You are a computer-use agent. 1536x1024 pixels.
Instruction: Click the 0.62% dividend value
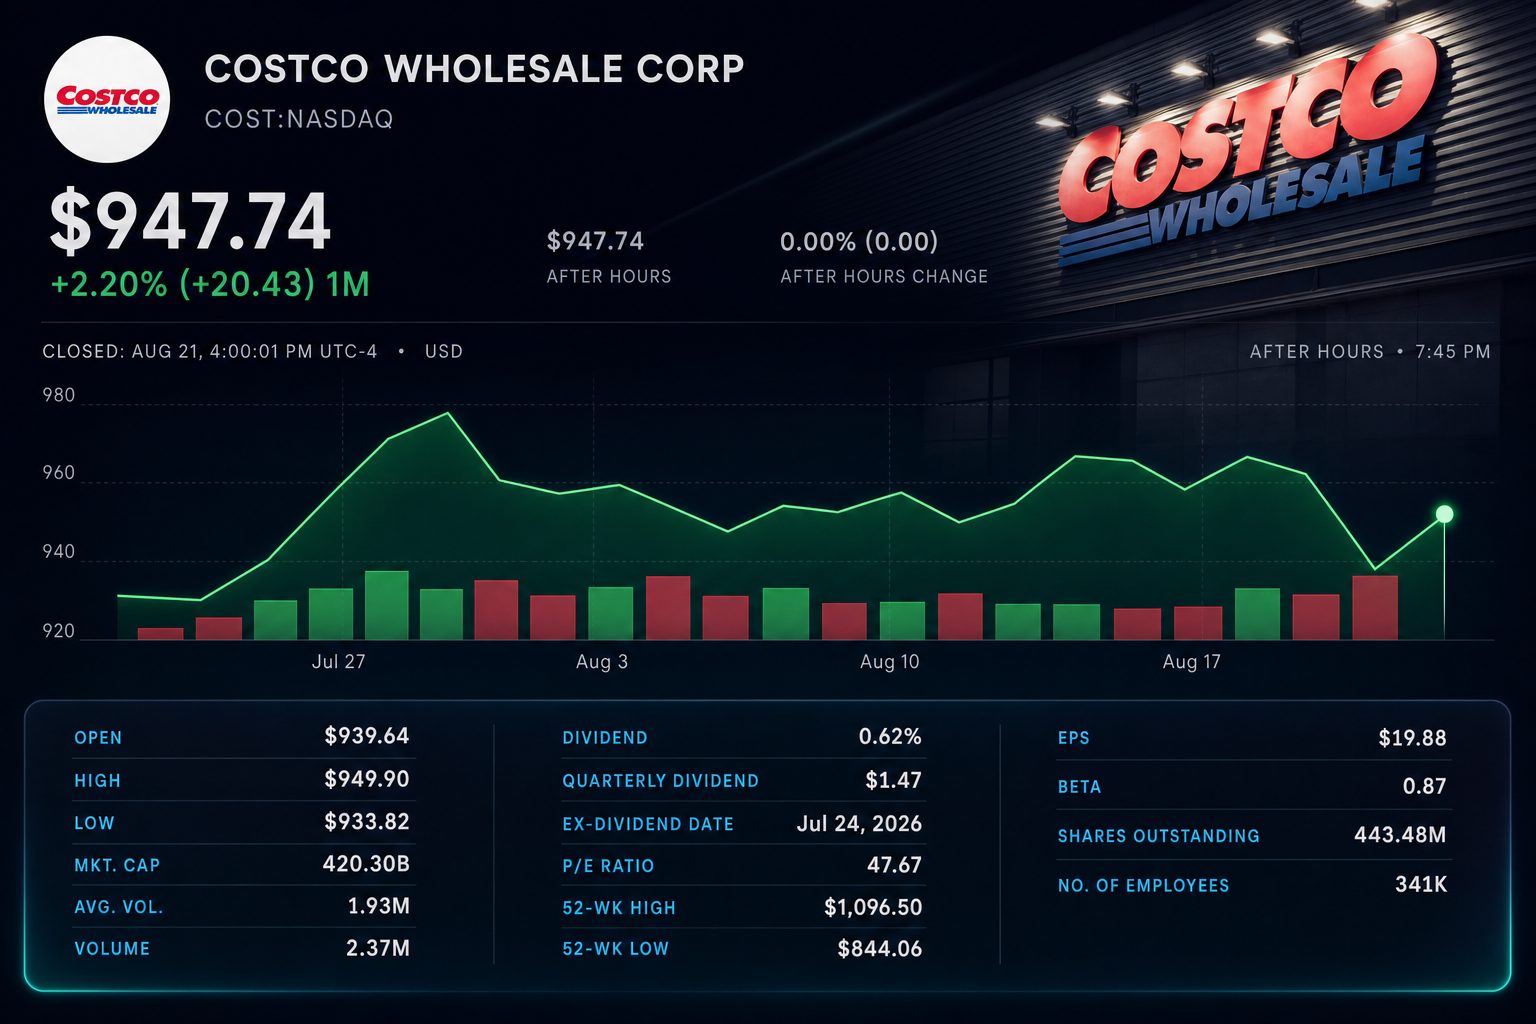pyautogui.click(x=890, y=737)
